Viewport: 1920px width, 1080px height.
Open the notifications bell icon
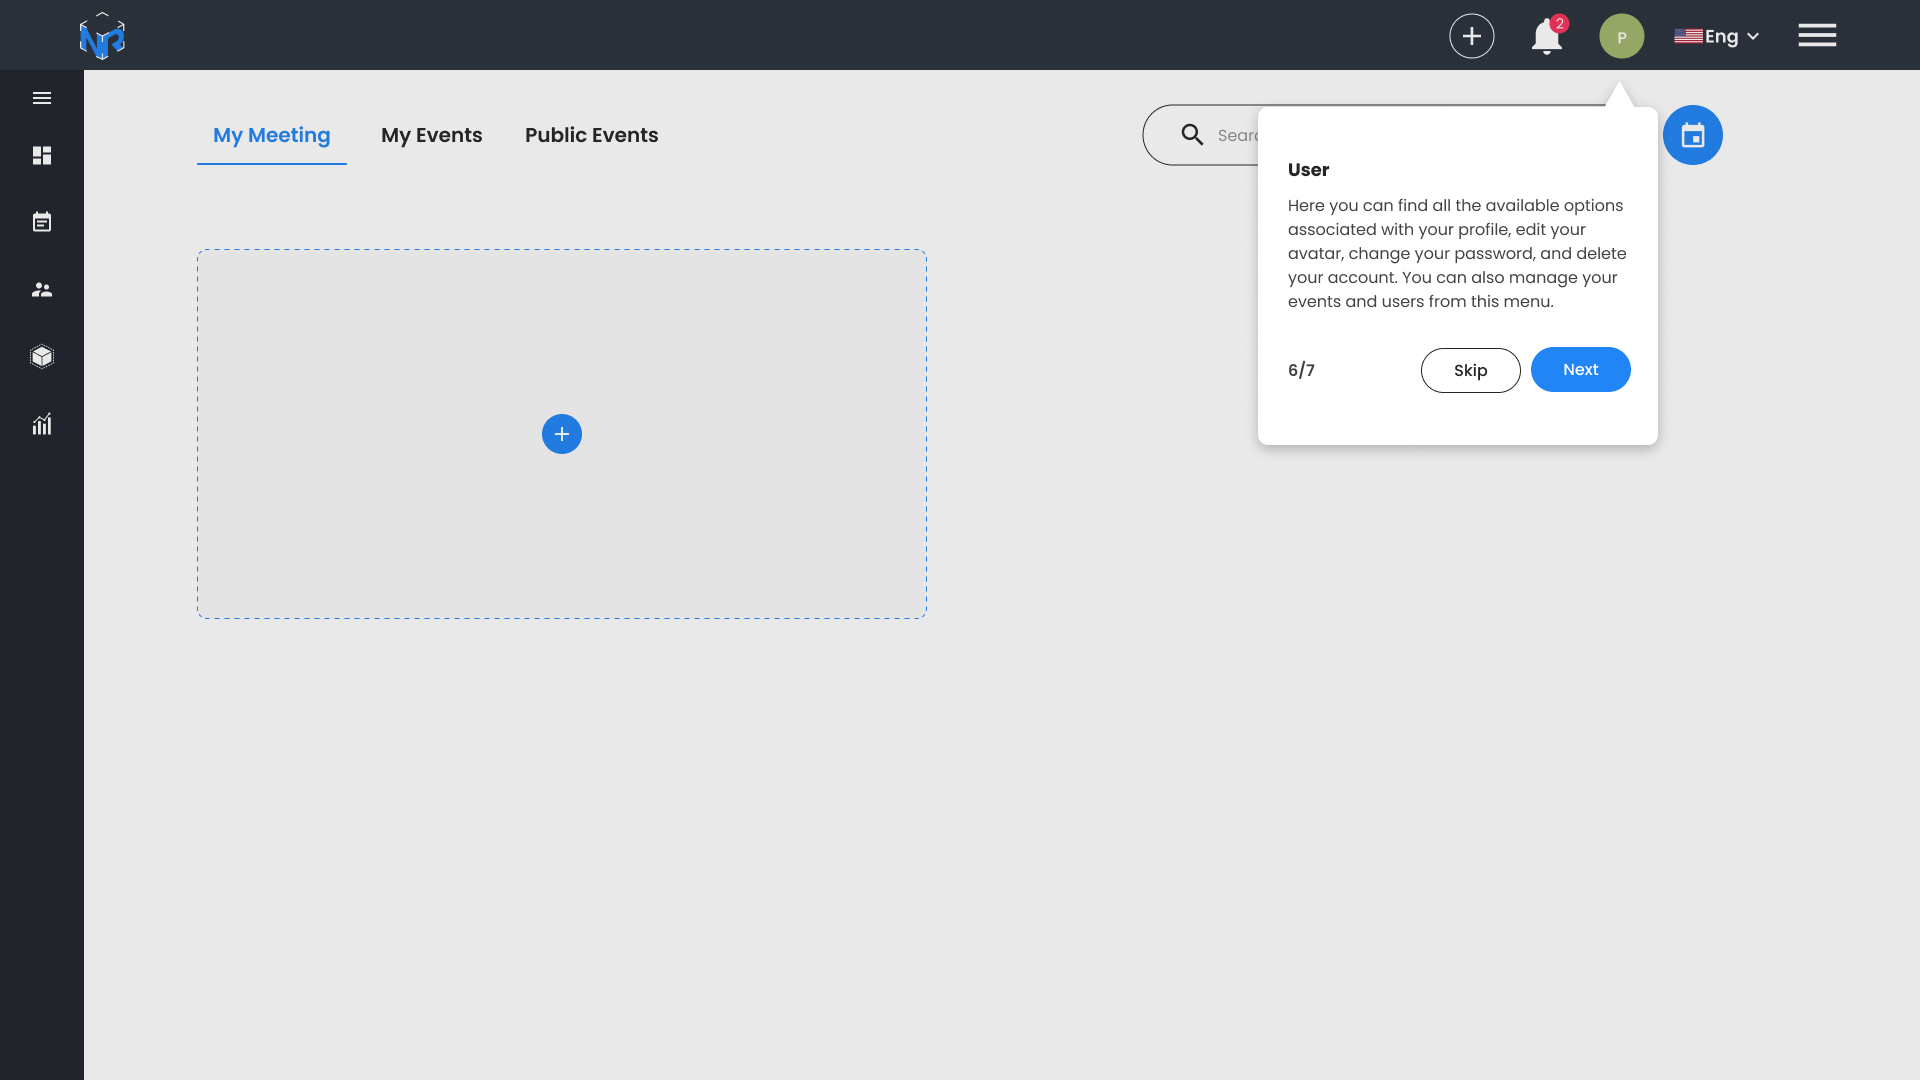pos(1547,36)
